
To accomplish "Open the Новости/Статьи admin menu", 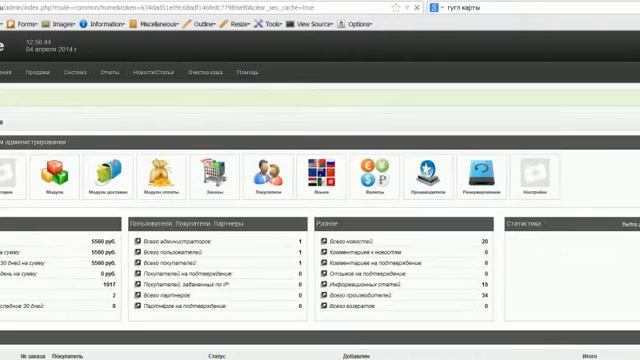I will (x=153, y=72).
